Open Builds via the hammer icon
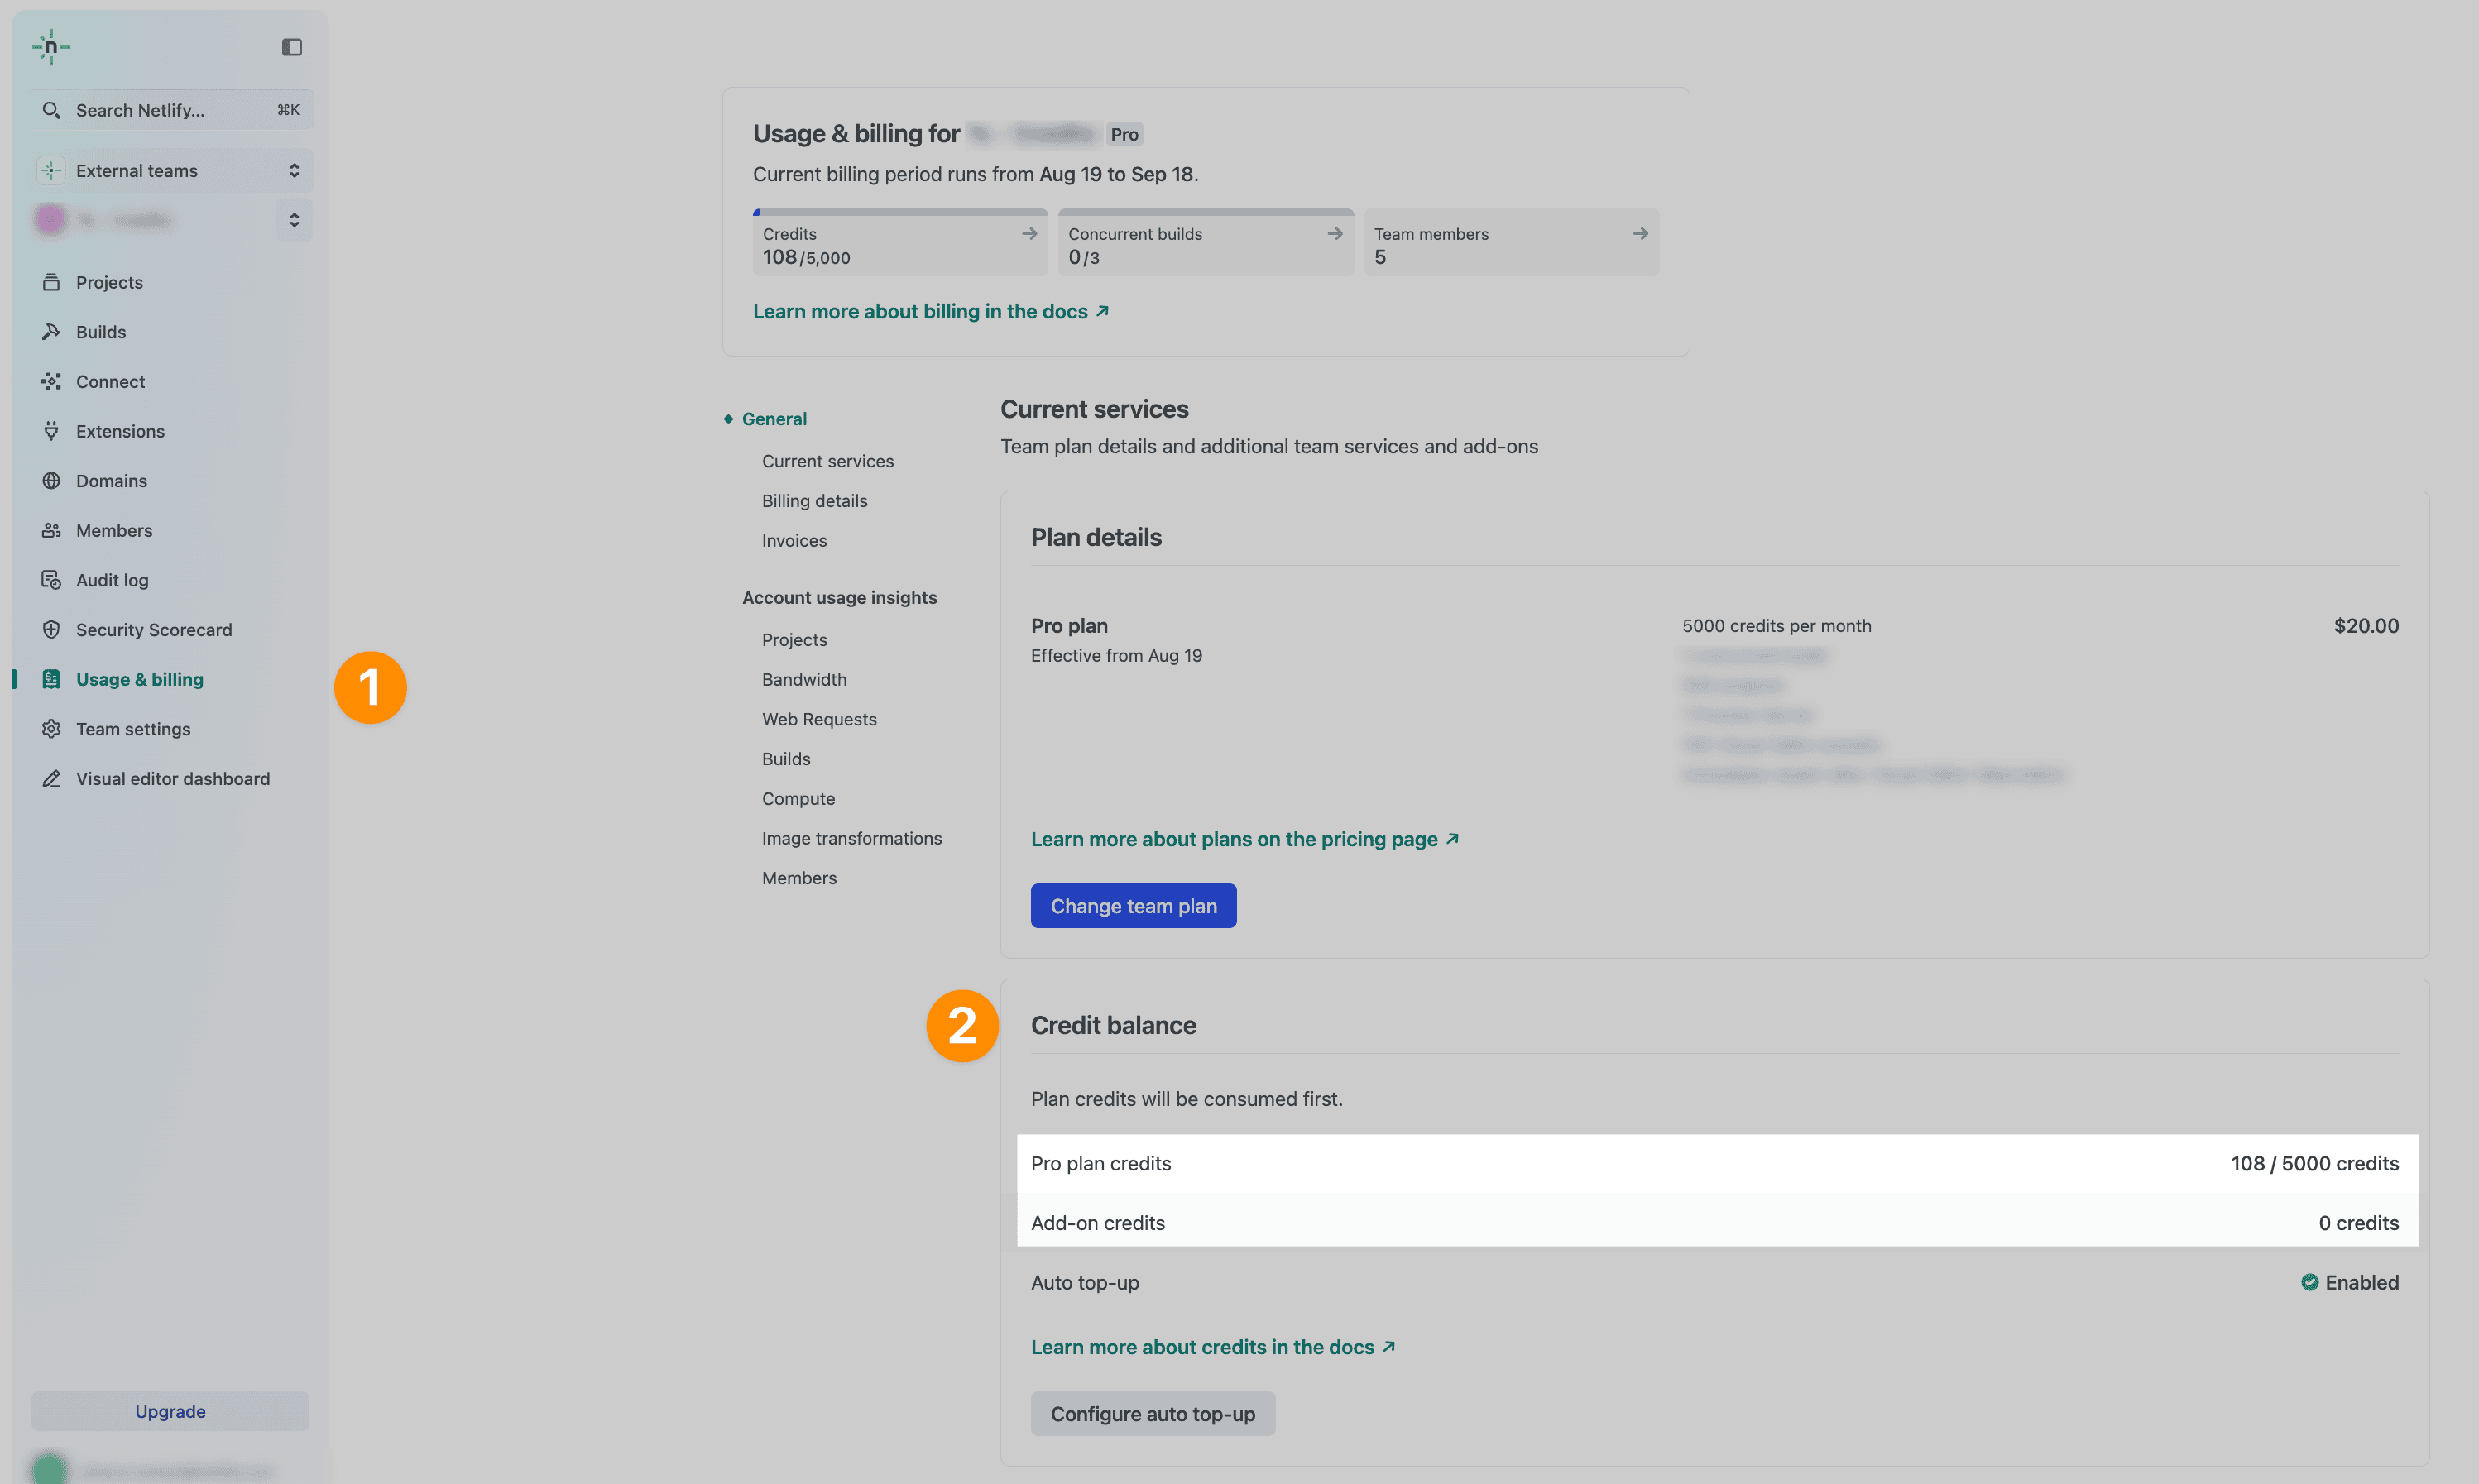Viewport: 2479px width, 1484px height. coord(51,332)
